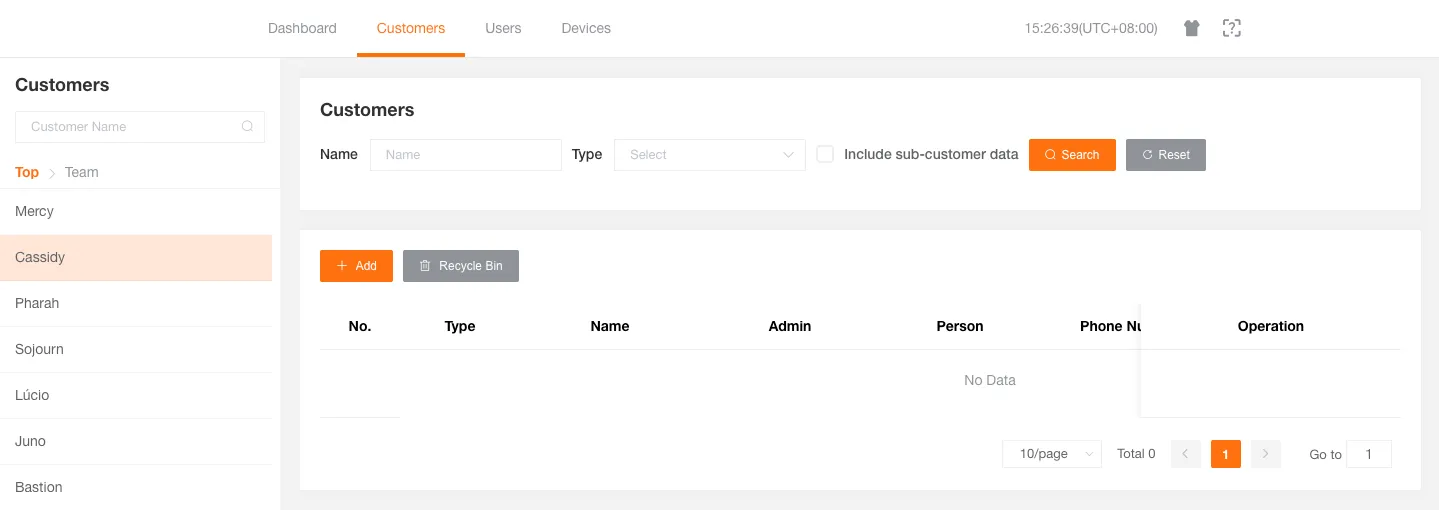This screenshot has width=1439, height=510.
Task: Click the search magnifier in sidebar field
Action: point(247,127)
